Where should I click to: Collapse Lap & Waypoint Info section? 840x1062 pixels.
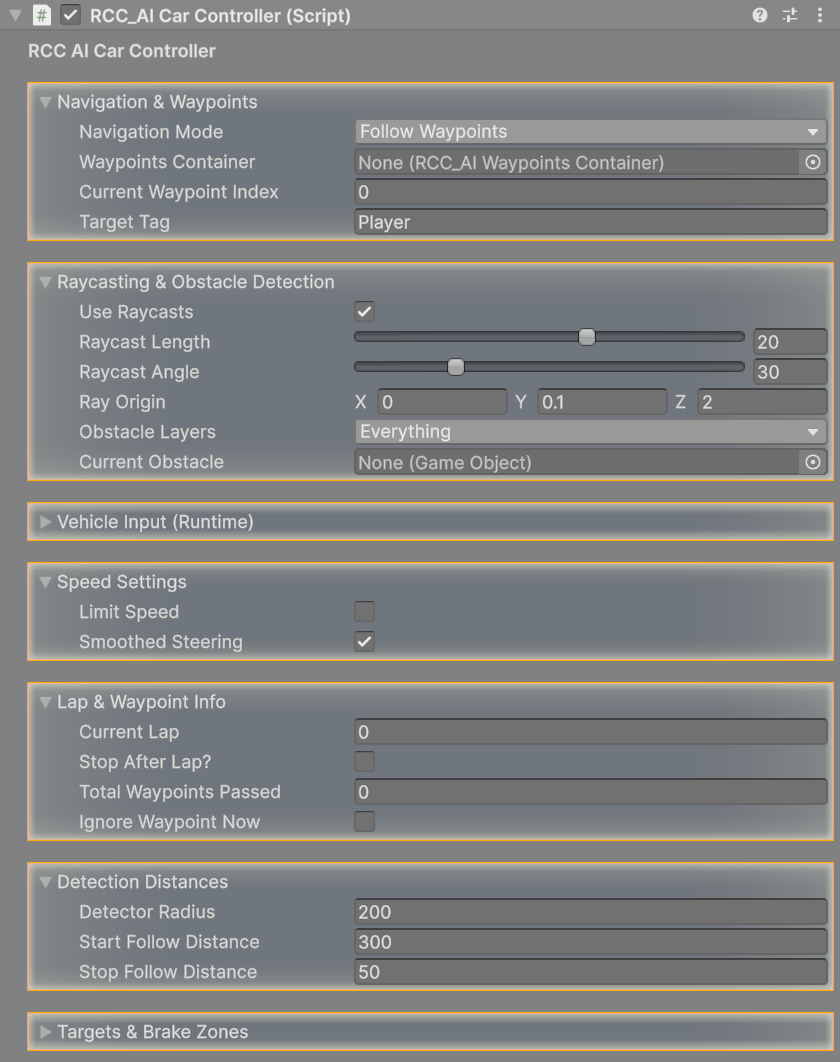point(45,702)
